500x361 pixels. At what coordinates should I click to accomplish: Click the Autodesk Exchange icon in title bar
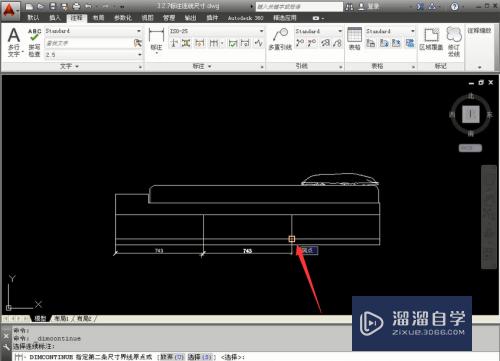[421, 6]
